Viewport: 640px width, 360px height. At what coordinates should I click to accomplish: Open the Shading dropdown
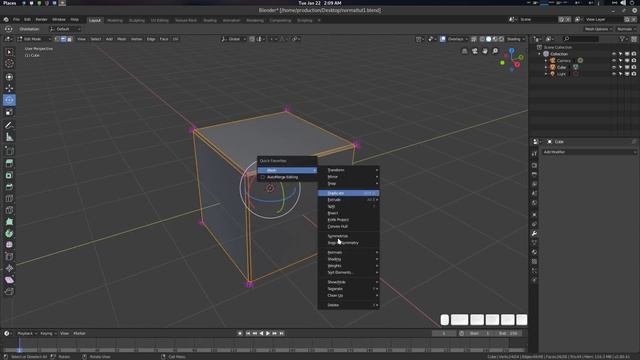tap(516, 39)
